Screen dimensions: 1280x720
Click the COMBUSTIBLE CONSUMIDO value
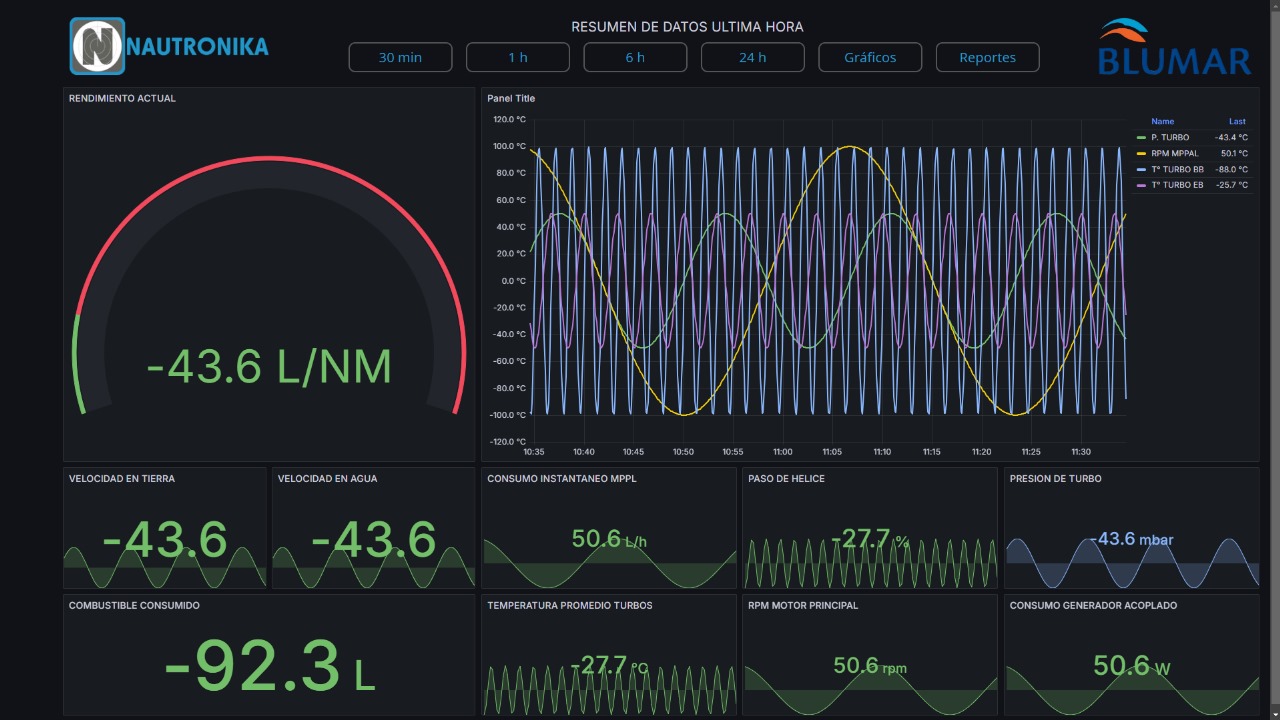[x=269, y=667]
